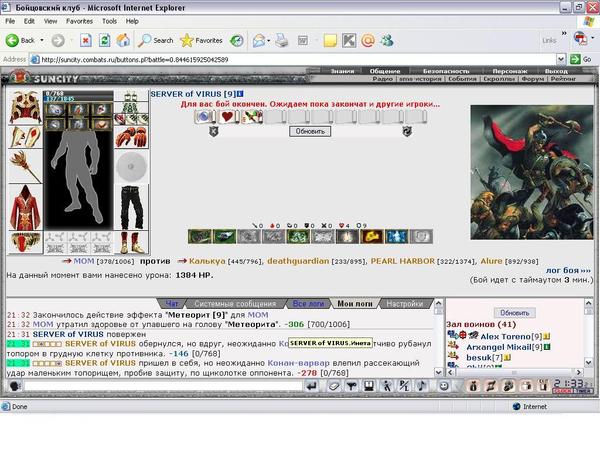Click the green necklace slot
Viewport: 600px width, 450px height.
(x=131, y=108)
